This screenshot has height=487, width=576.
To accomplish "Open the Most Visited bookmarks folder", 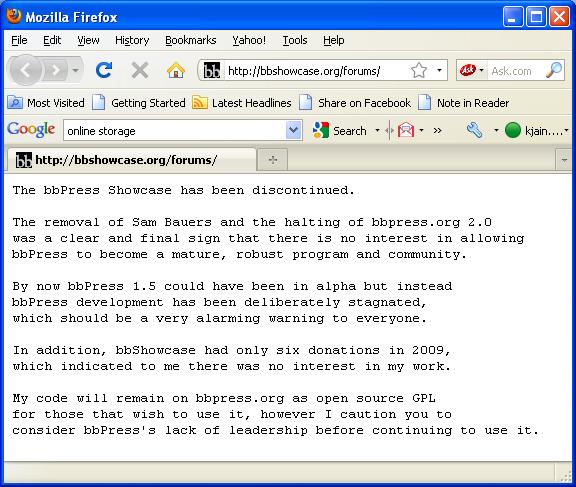I will (46, 103).
